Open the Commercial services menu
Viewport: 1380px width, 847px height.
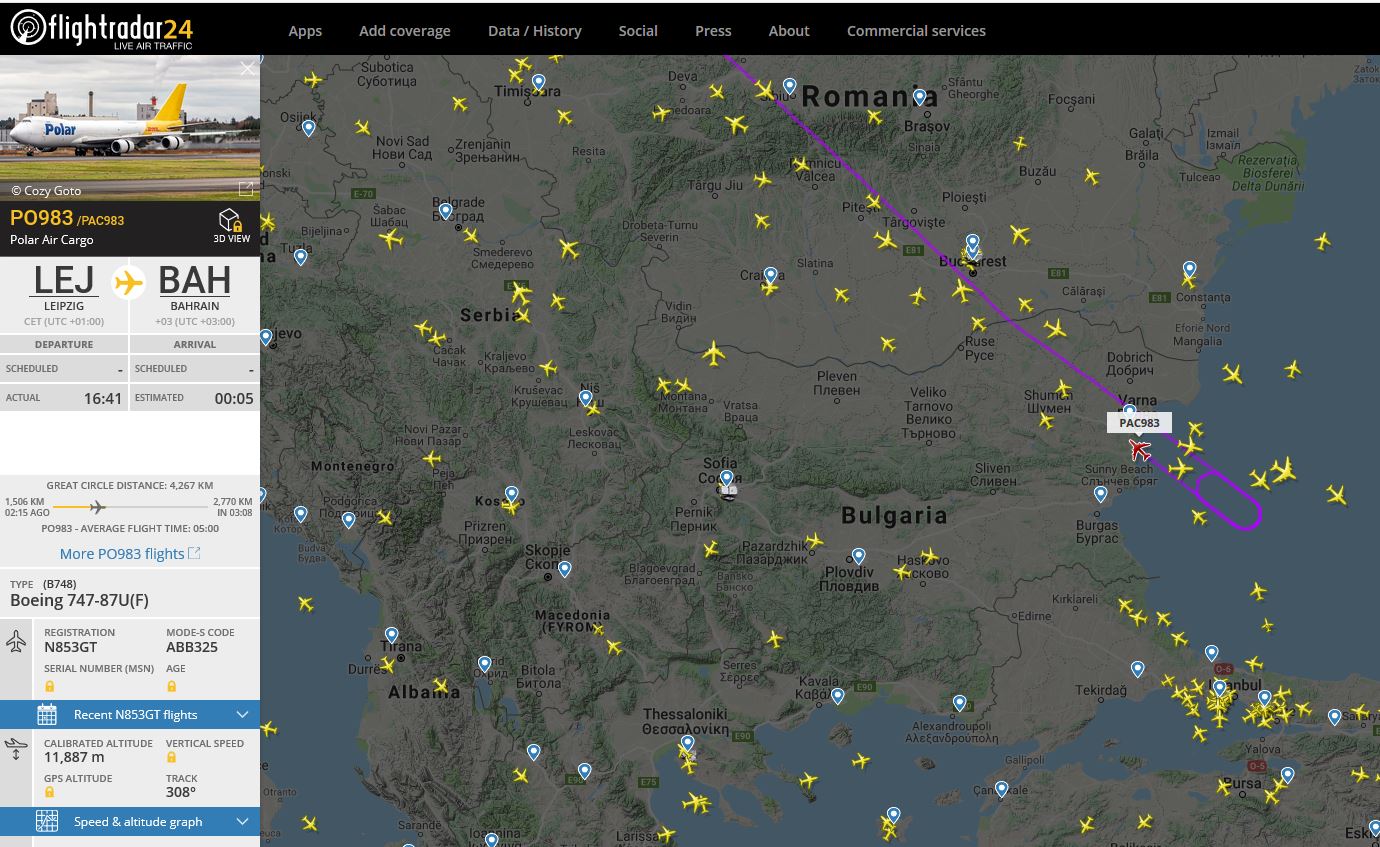coord(916,31)
